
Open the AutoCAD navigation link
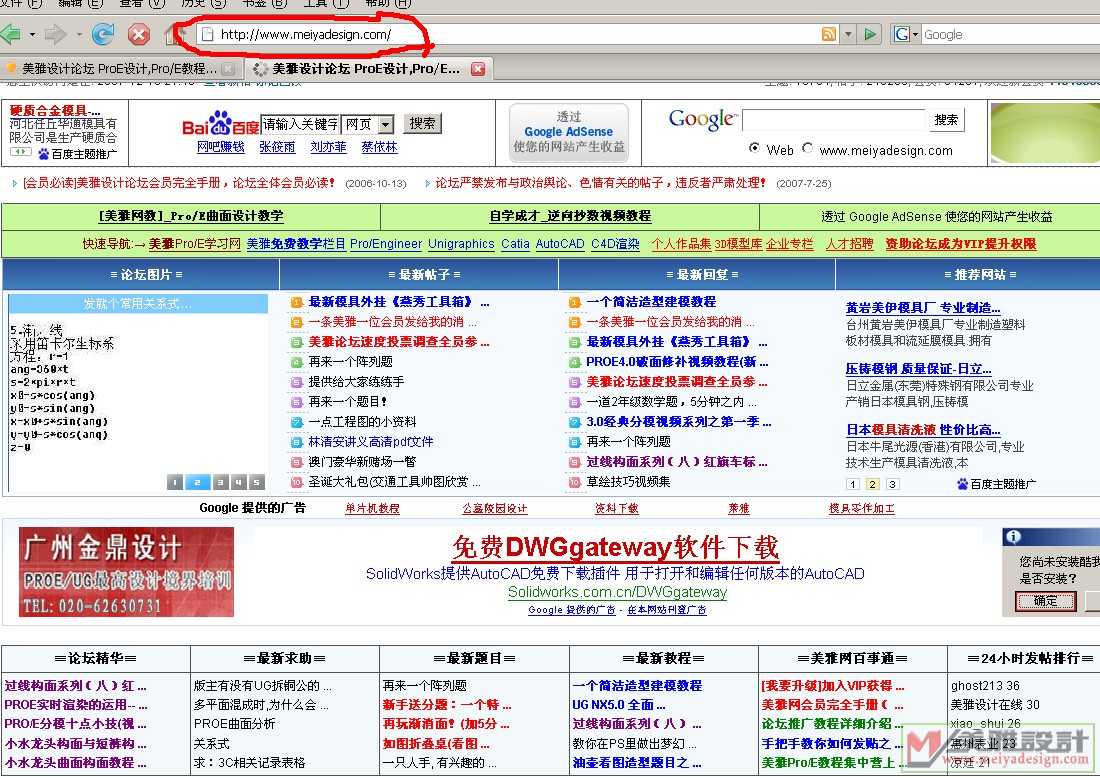click(560, 243)
